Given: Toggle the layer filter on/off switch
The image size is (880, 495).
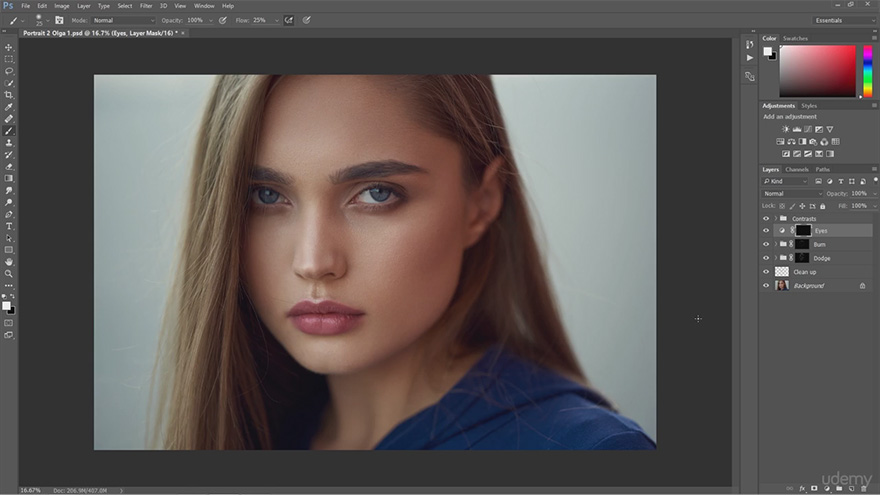Looking at the screenshot, I should coord(875,180).
